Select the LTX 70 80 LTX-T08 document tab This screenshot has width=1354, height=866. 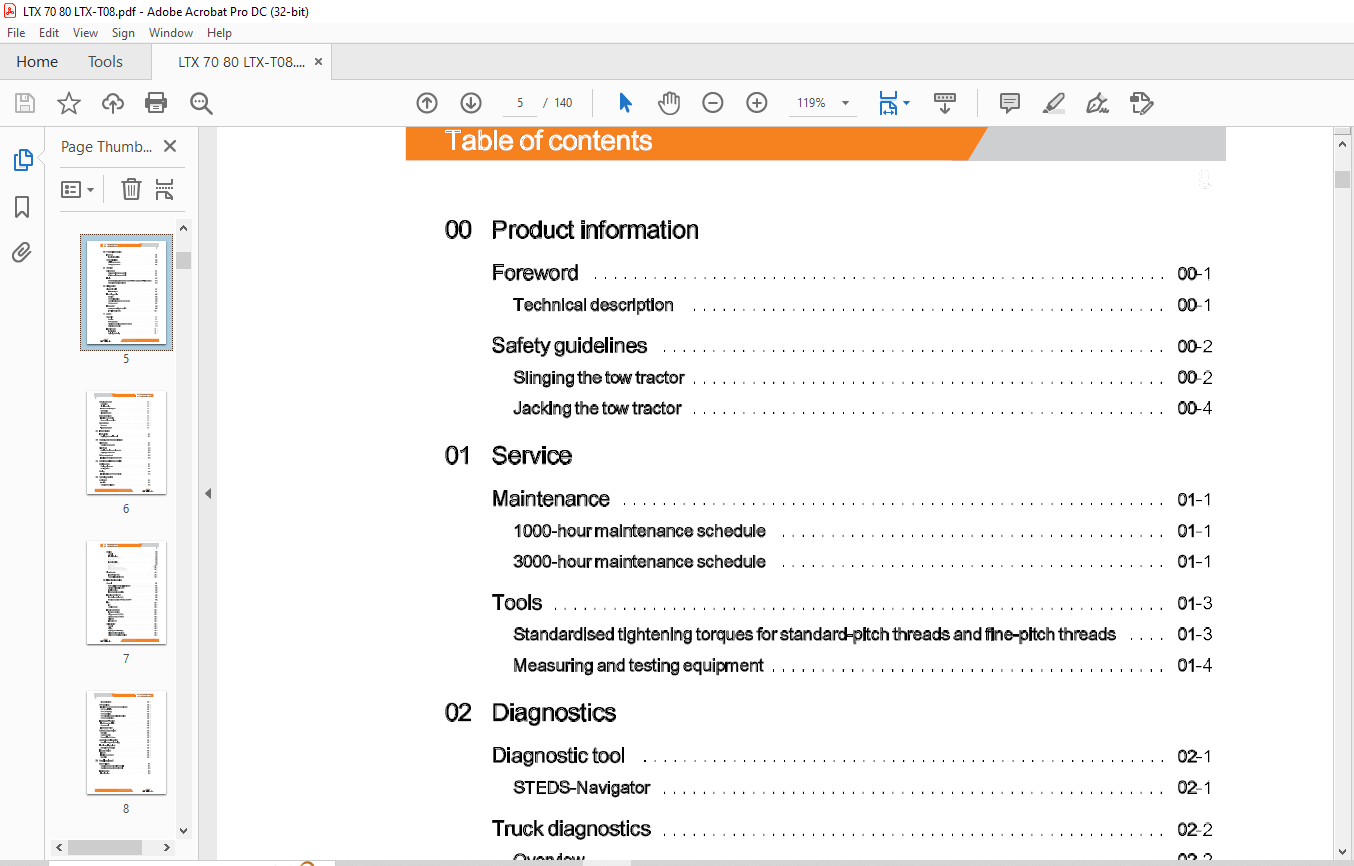pos(241,62)
